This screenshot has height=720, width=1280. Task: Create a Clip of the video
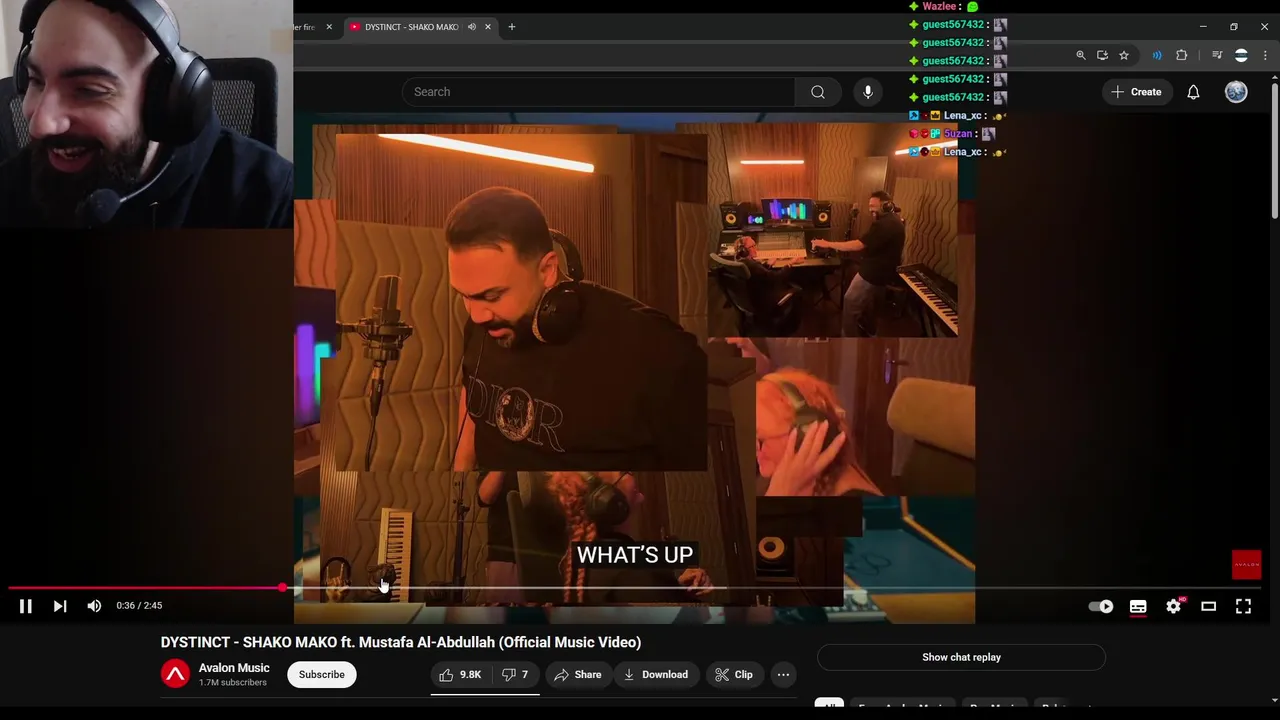pyautogui.click(x=734, y=674)
